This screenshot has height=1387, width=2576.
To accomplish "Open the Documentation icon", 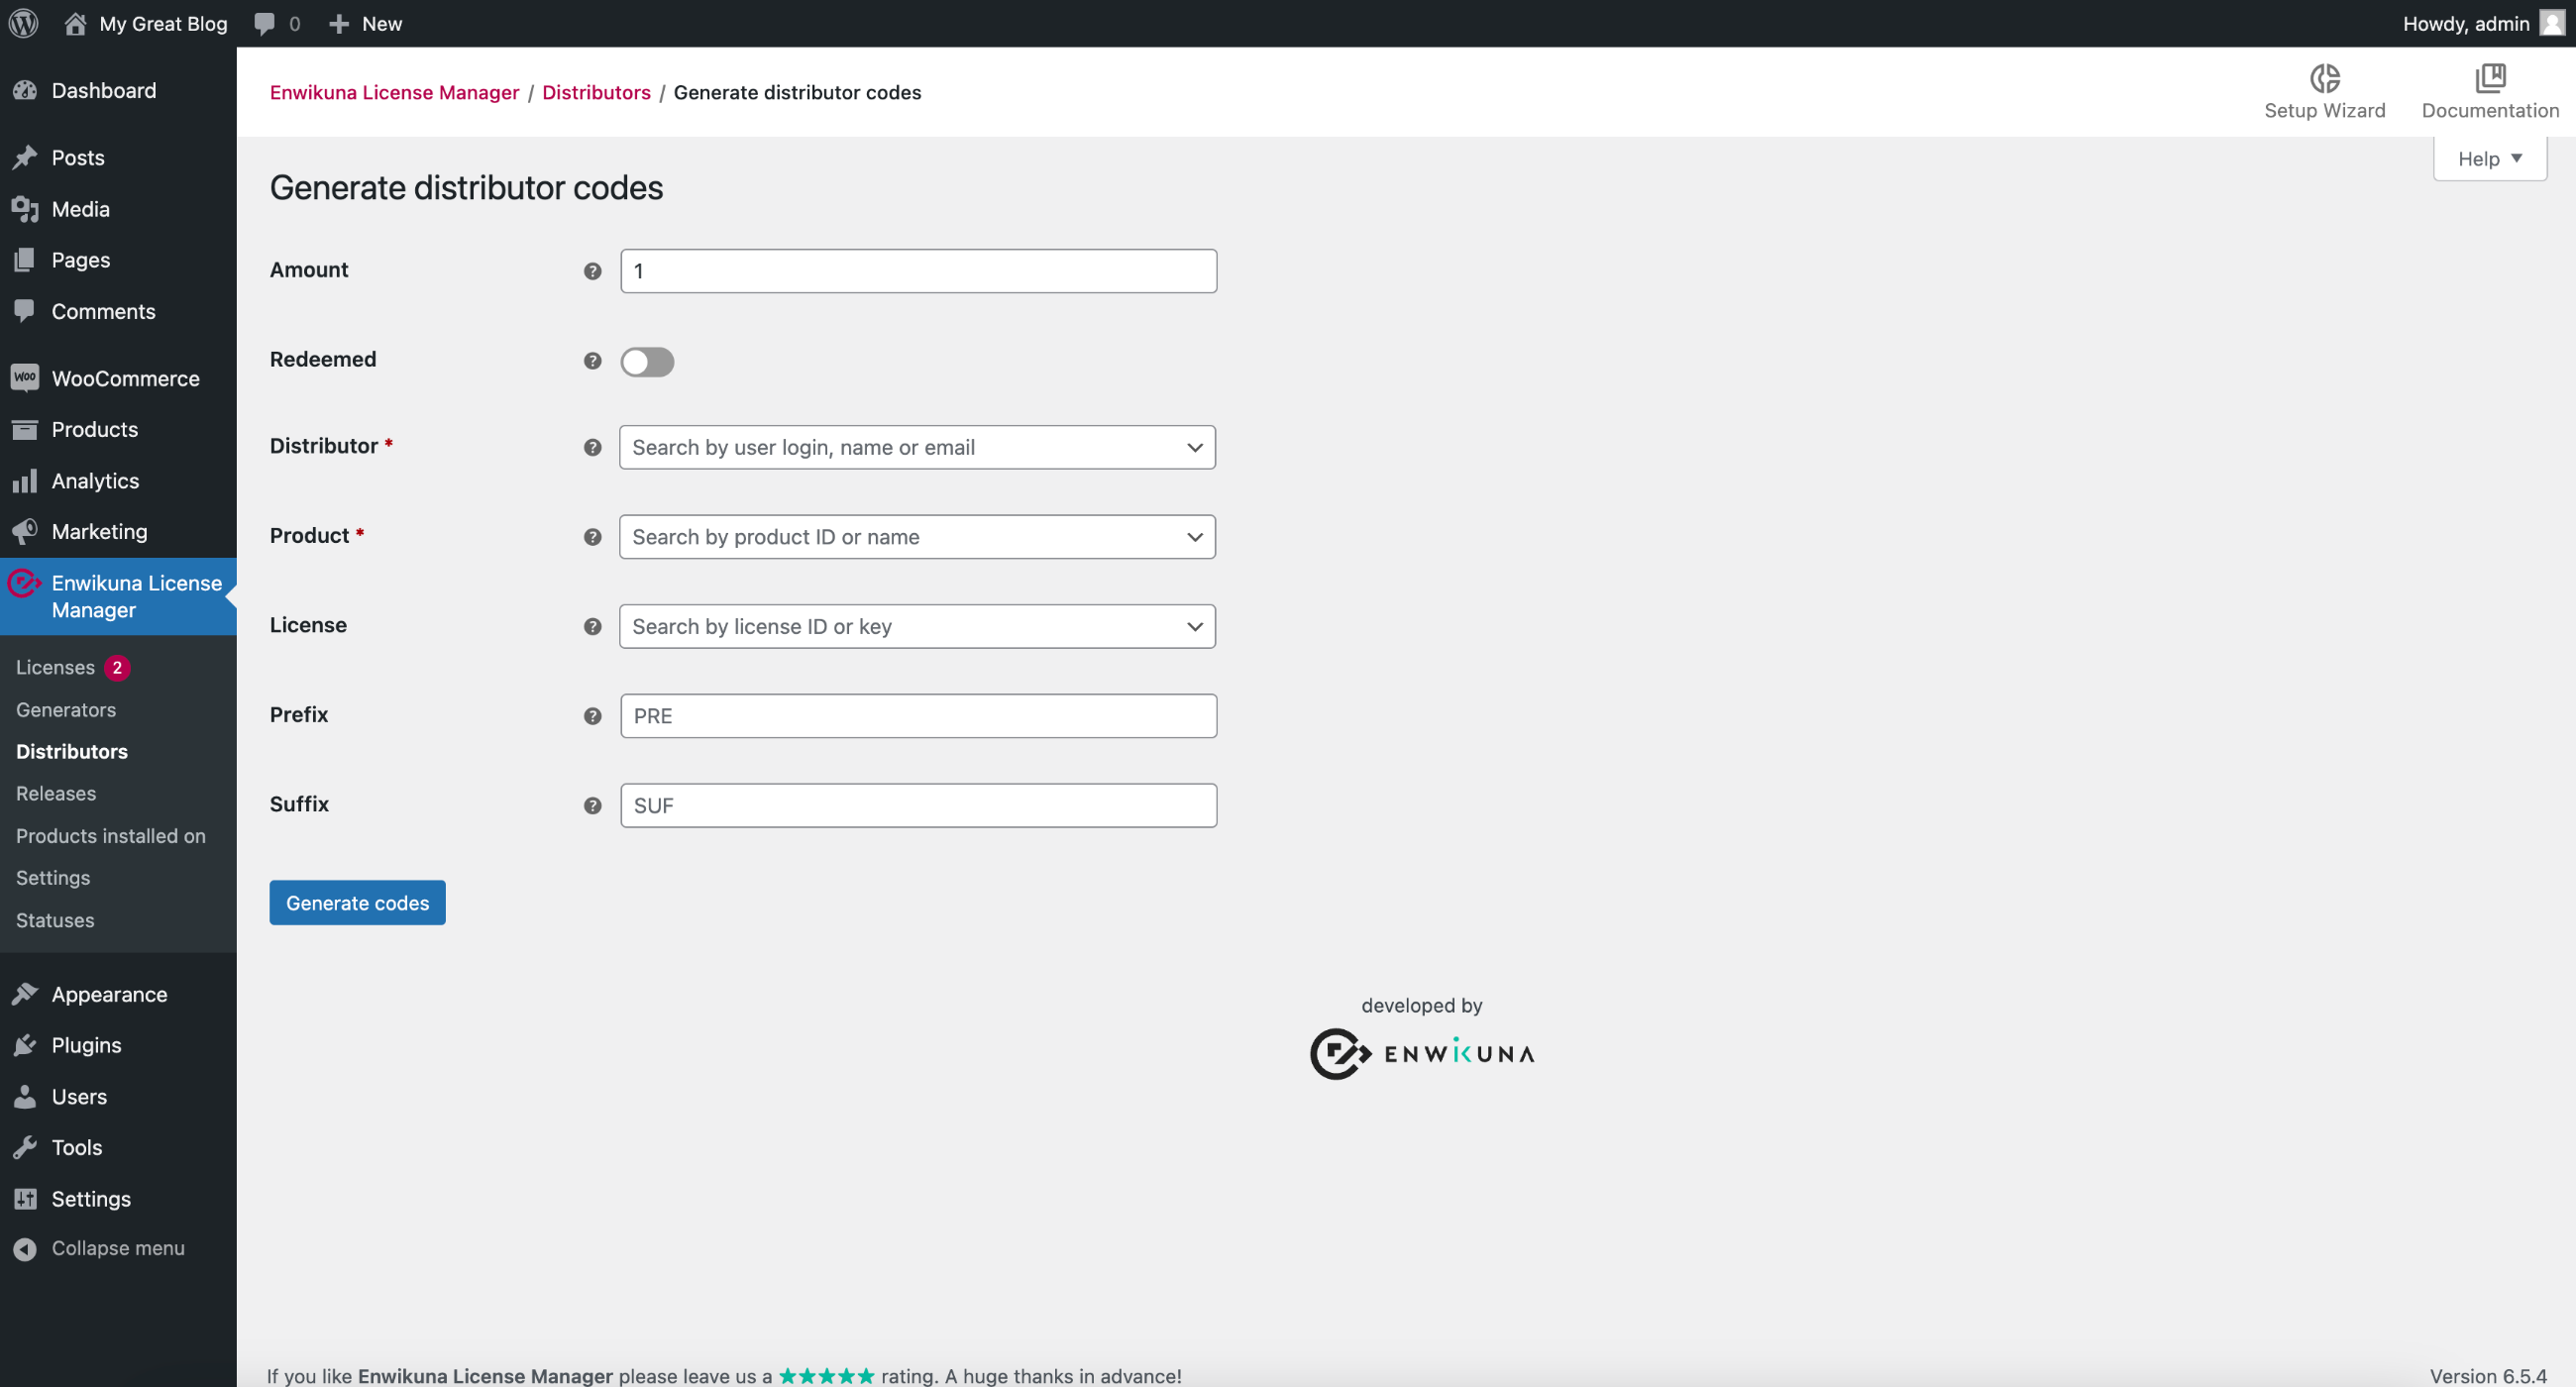I will [x=2490, y=77].
